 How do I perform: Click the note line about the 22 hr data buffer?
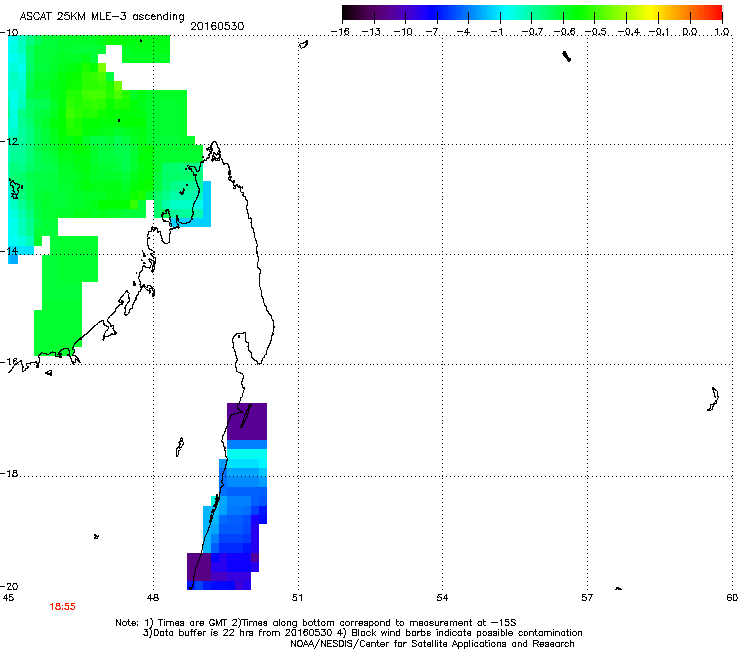[x=362, y=633]
